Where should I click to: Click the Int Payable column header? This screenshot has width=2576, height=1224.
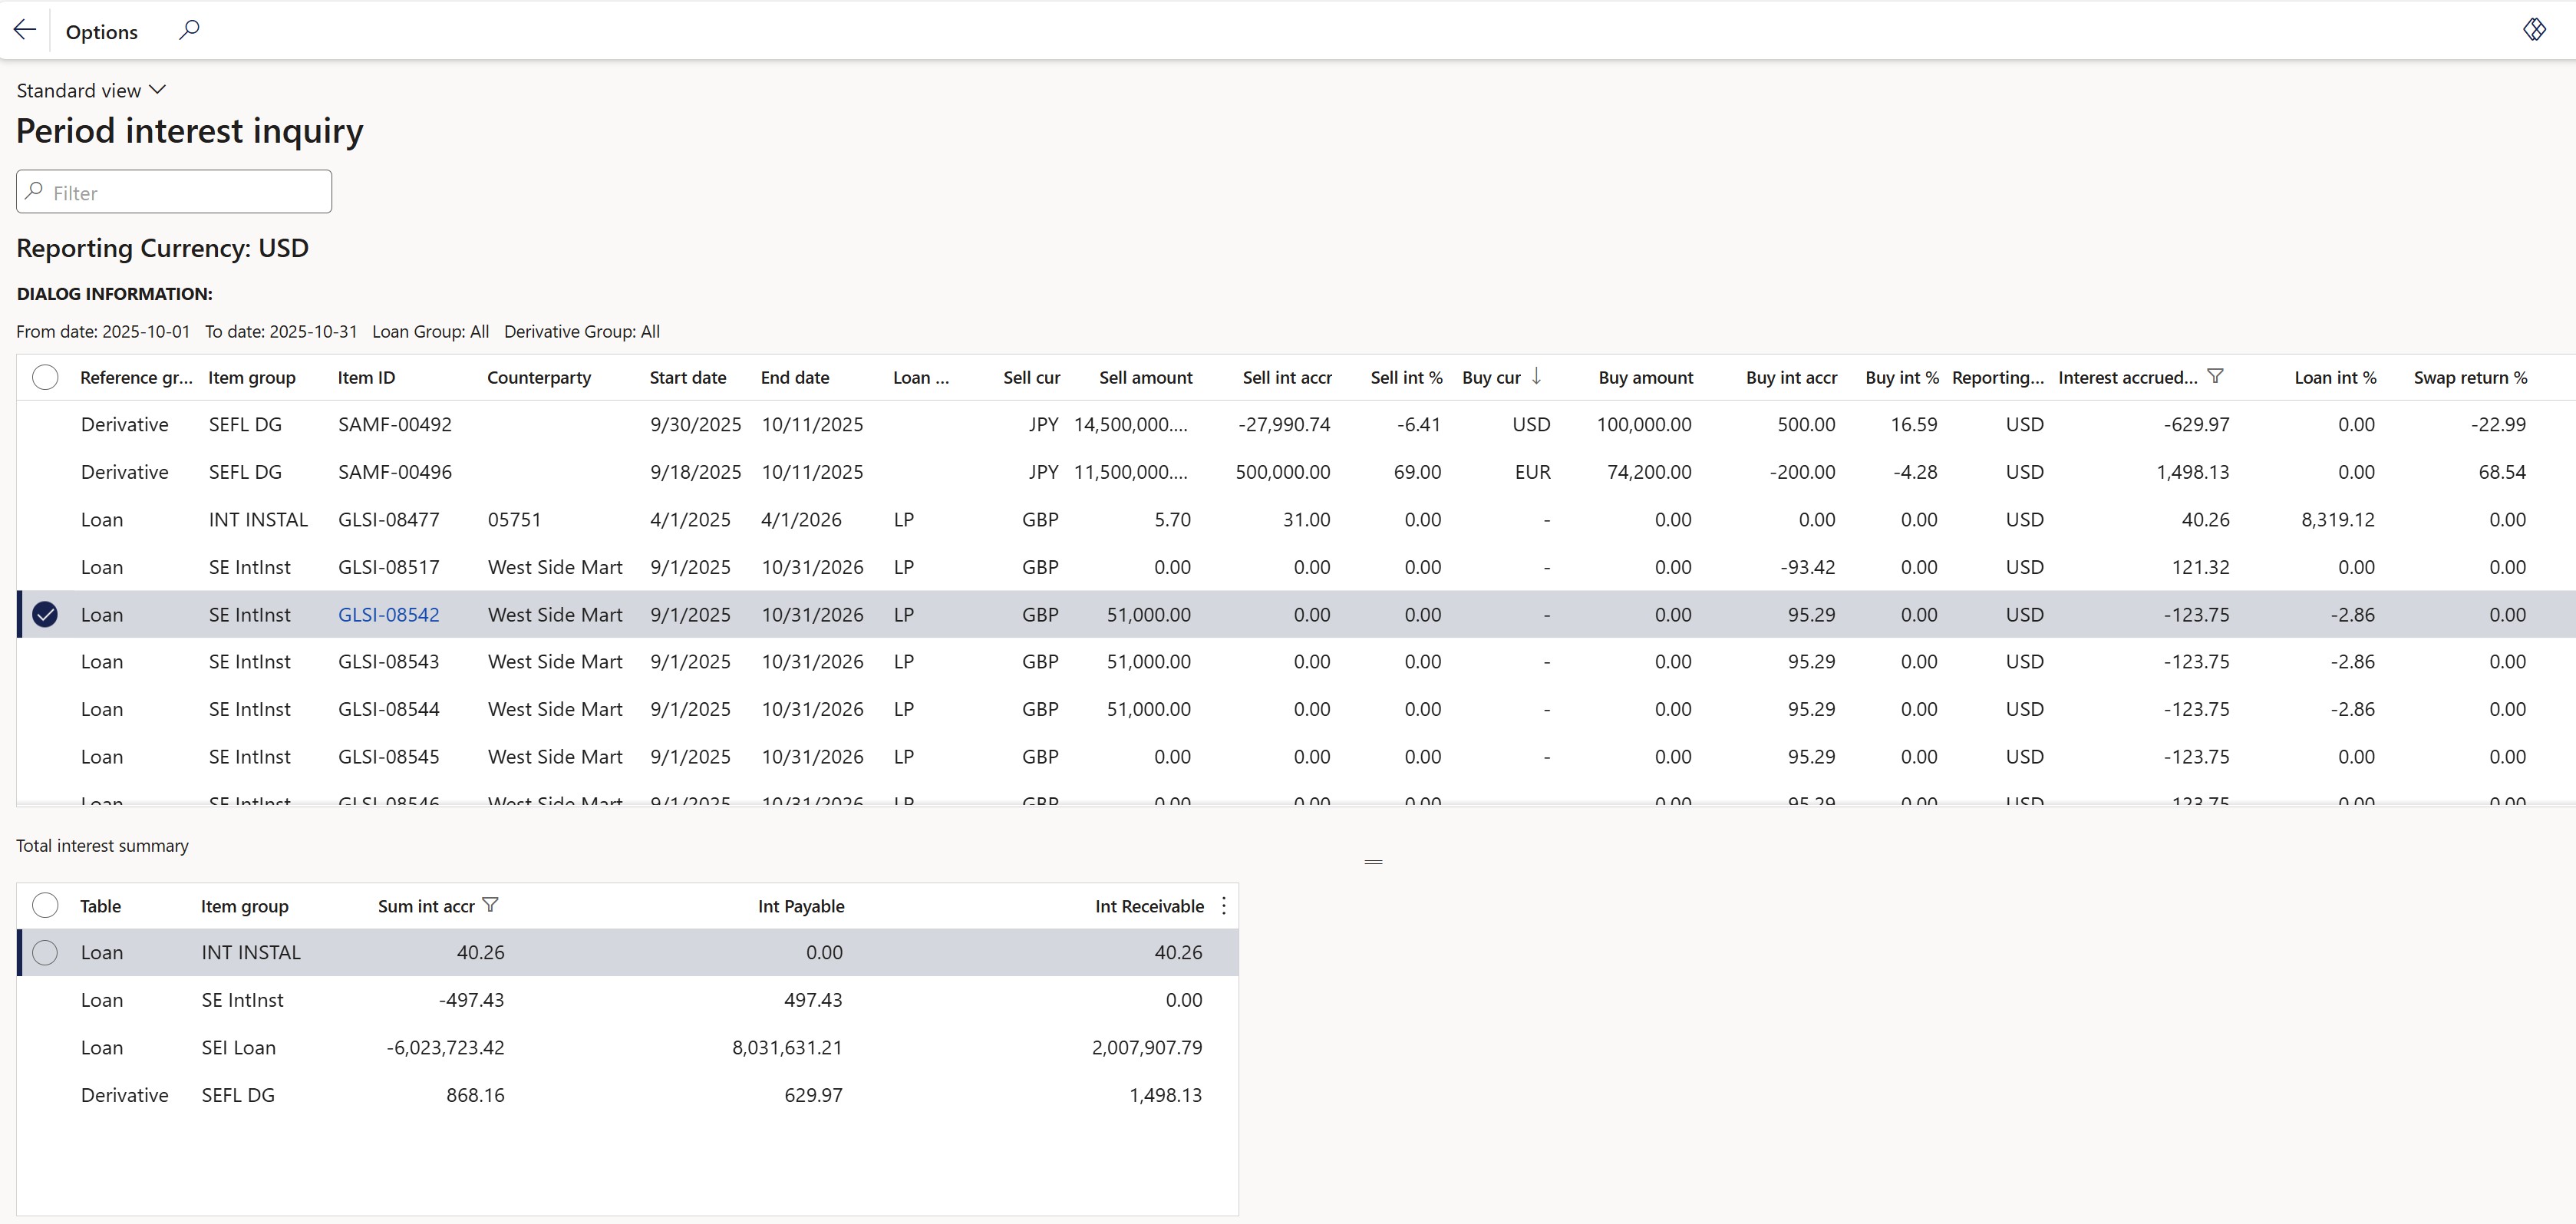tap(800, 906)
